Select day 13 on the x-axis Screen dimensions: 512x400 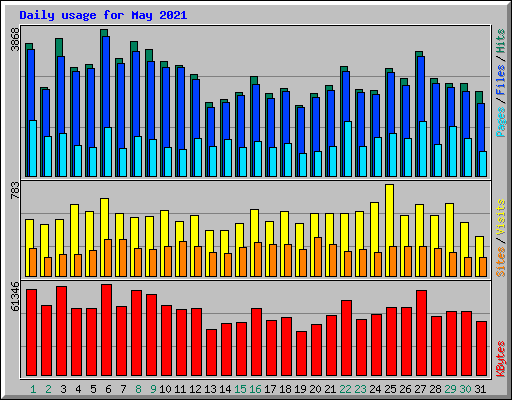coord(210,389)
